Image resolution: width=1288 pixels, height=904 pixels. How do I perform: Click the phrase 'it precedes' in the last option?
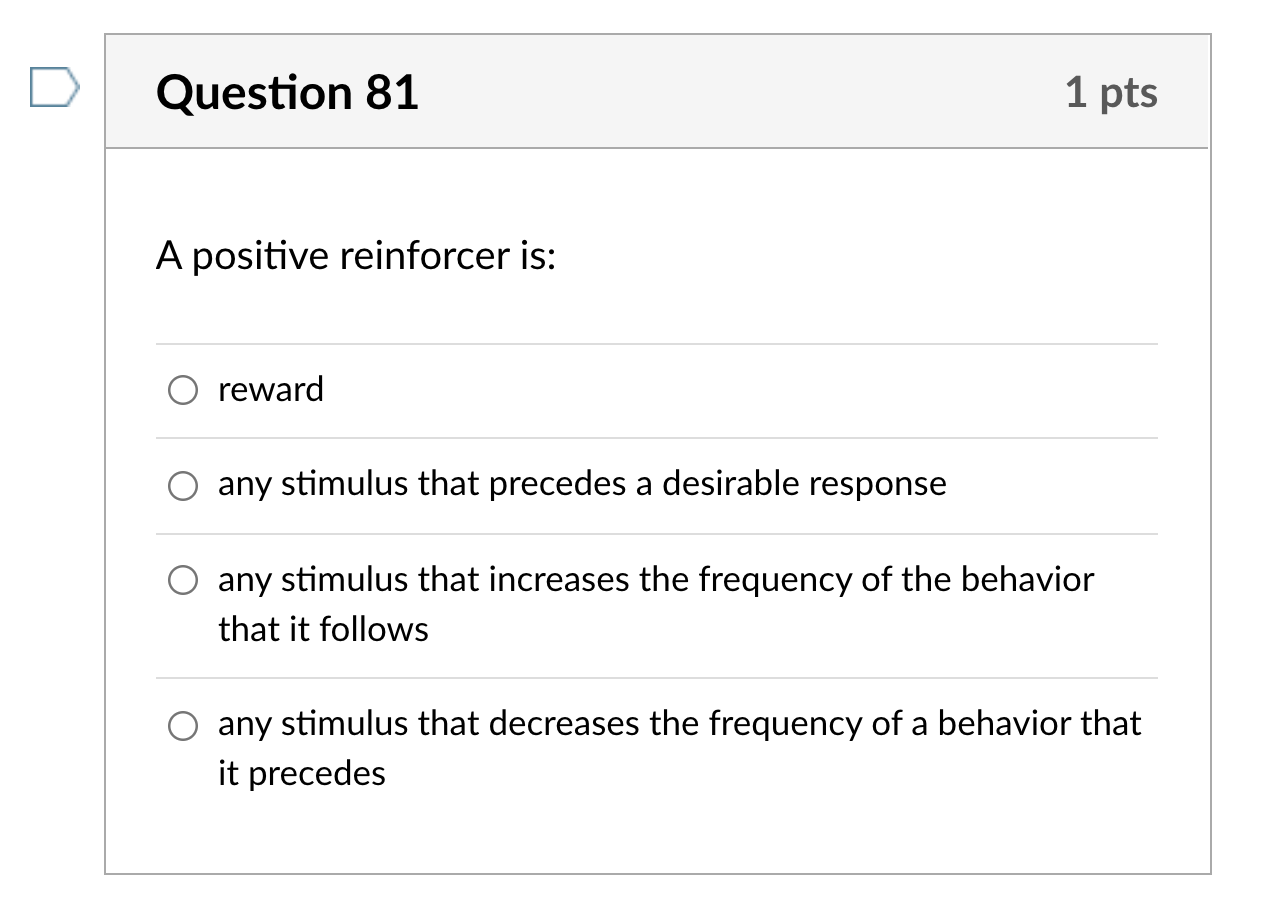point(300,774)
